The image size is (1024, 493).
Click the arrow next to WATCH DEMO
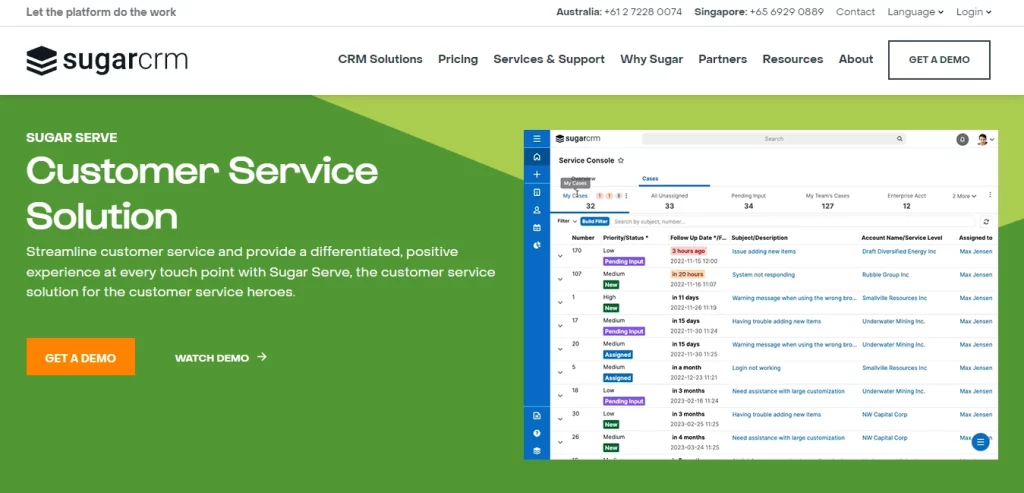[262, 357]
